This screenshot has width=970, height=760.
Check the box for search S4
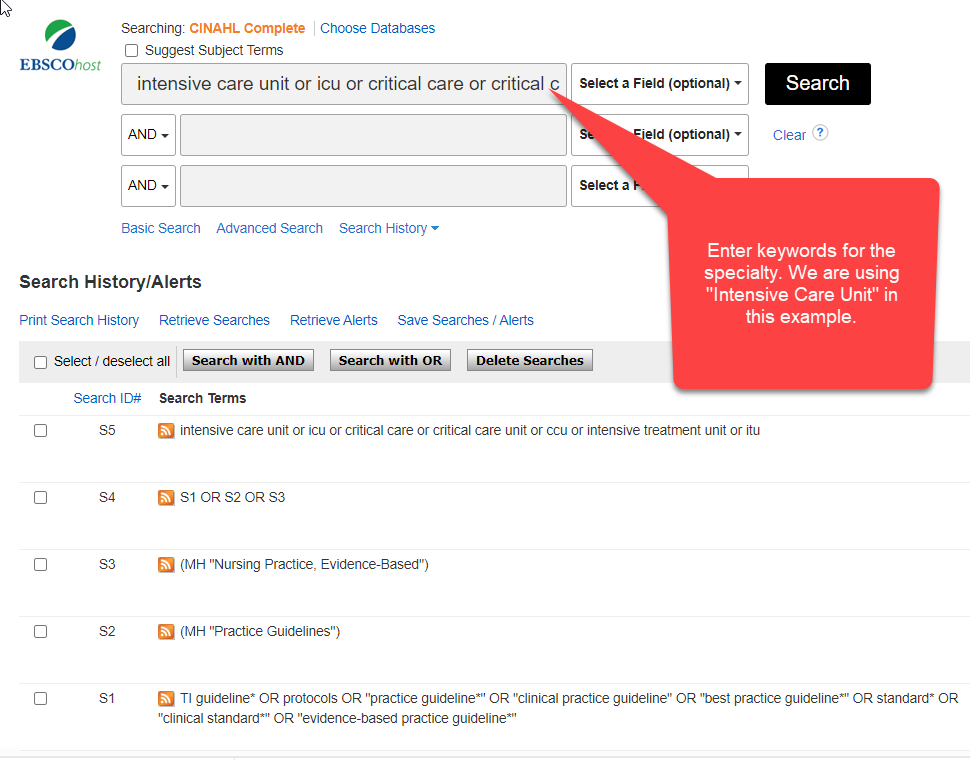click(x=40, y=497)
